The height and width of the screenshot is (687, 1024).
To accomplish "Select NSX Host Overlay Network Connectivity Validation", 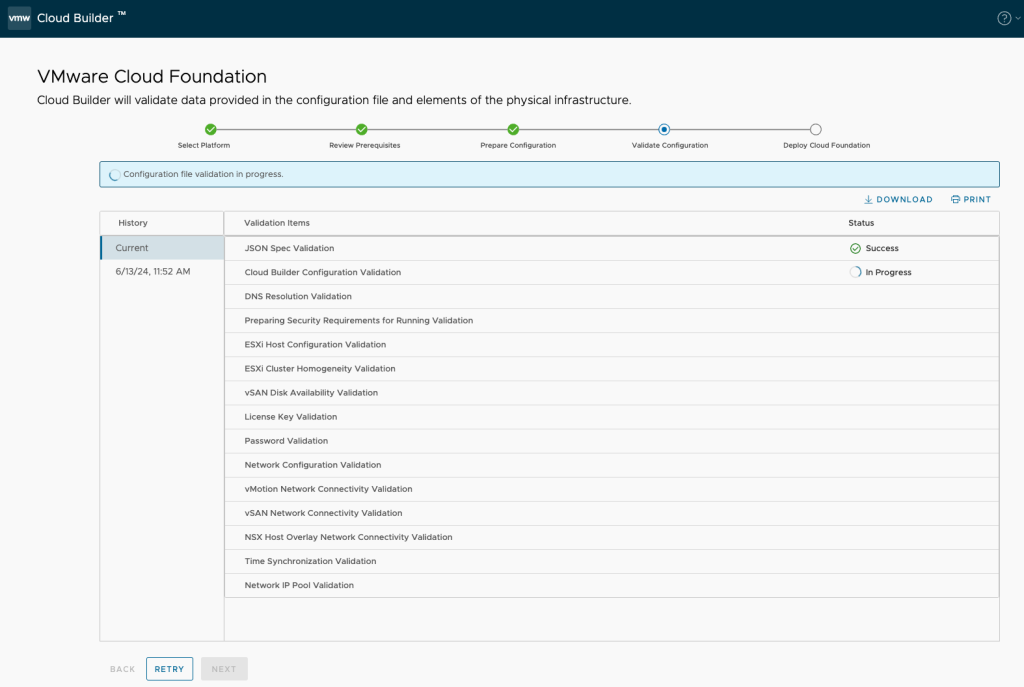I will (x=611, y=537).
